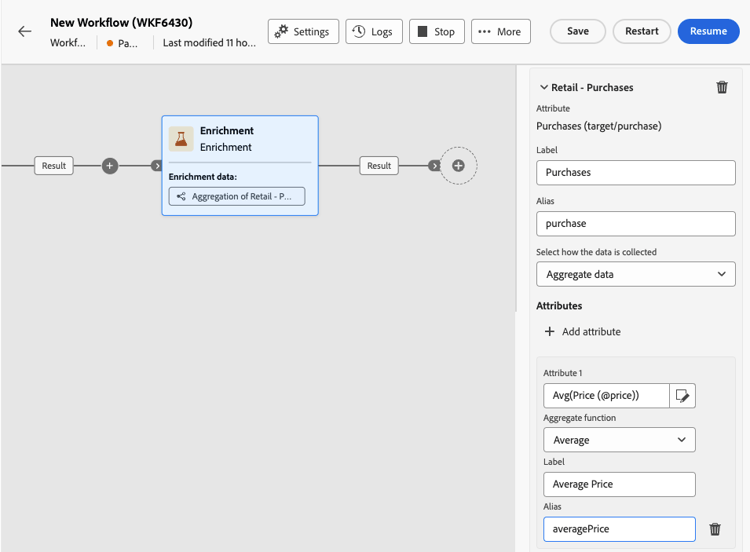The height and width of the screenshot is (552, 750).
Task: Click the back arrow icon
Action: click(25, 31)
